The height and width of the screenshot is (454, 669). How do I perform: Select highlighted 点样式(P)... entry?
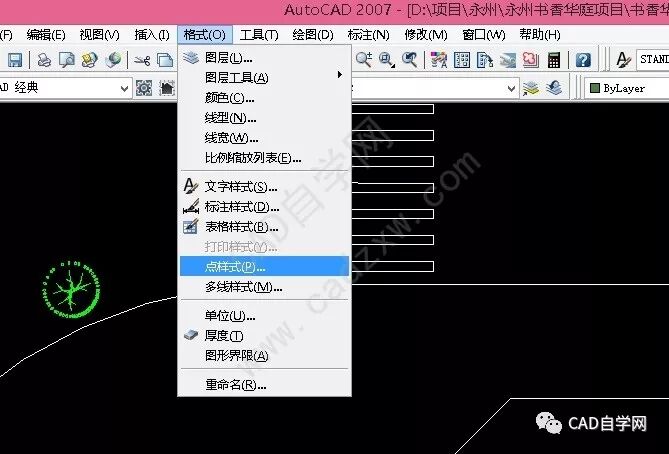pyautogui.click(x=264, y=267)
